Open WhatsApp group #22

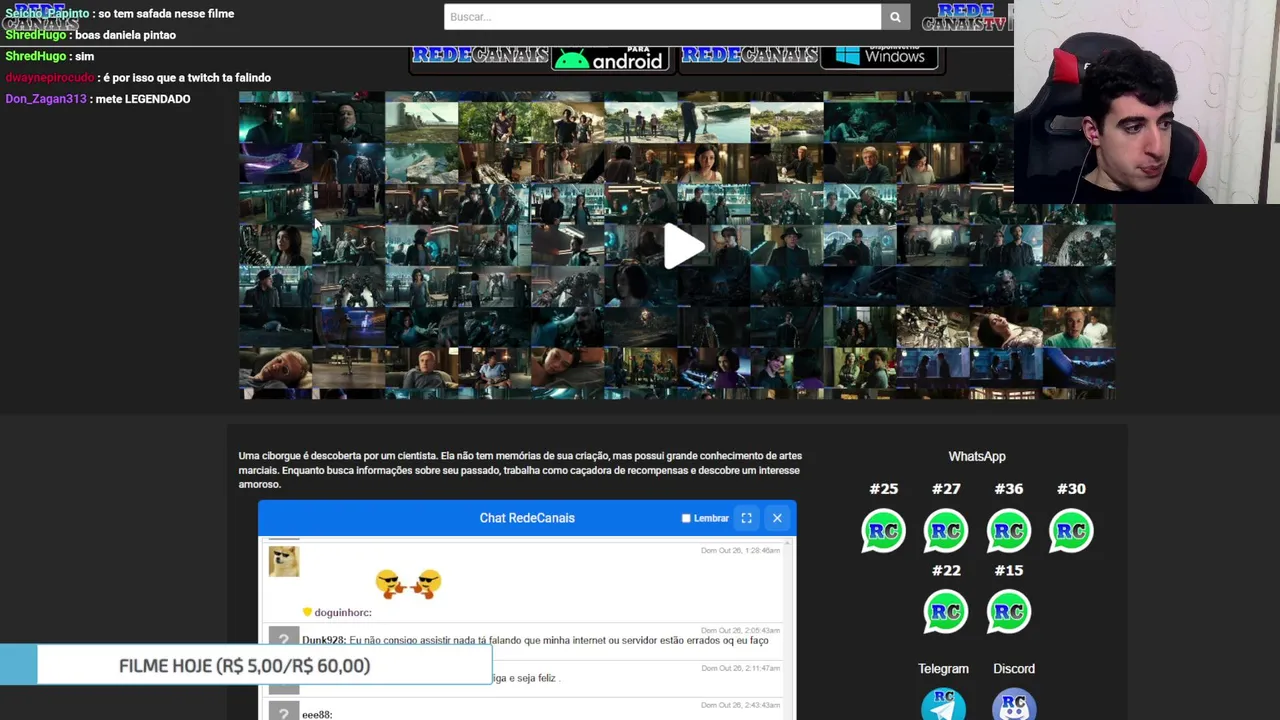click(946, 612)
